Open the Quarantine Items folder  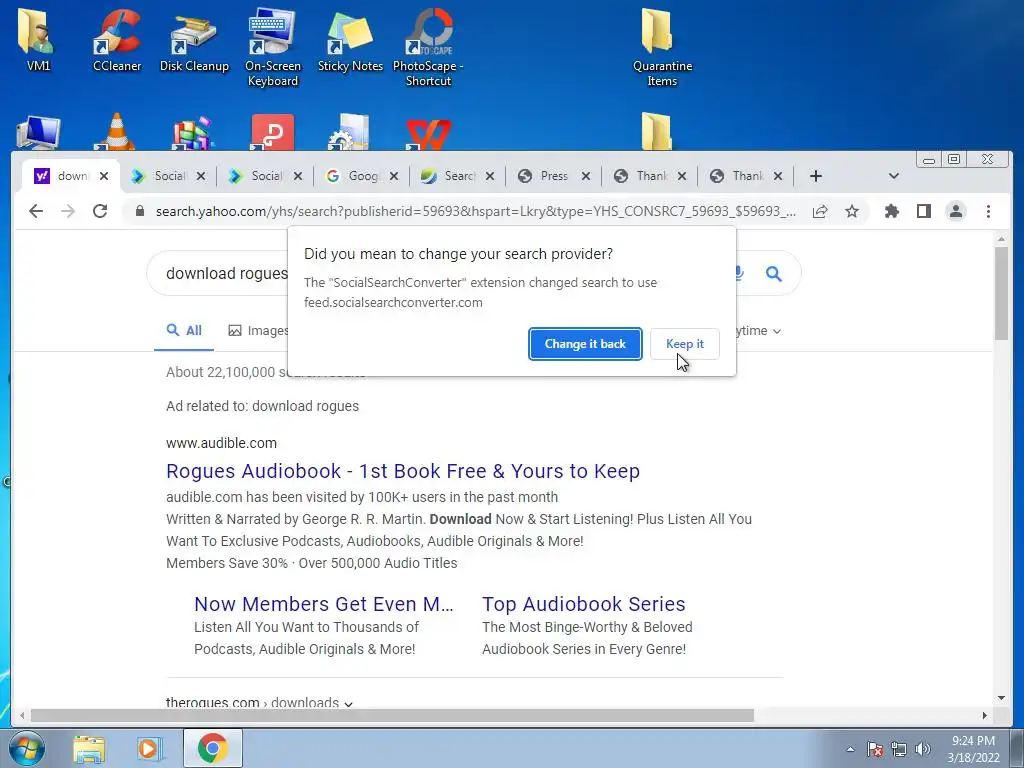[662, 47]
